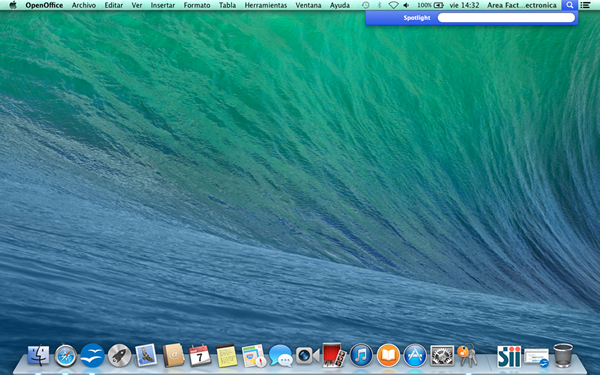Open the Tabla menu
The width and height of the screenshot is (600, 375).
click(227, 5)
